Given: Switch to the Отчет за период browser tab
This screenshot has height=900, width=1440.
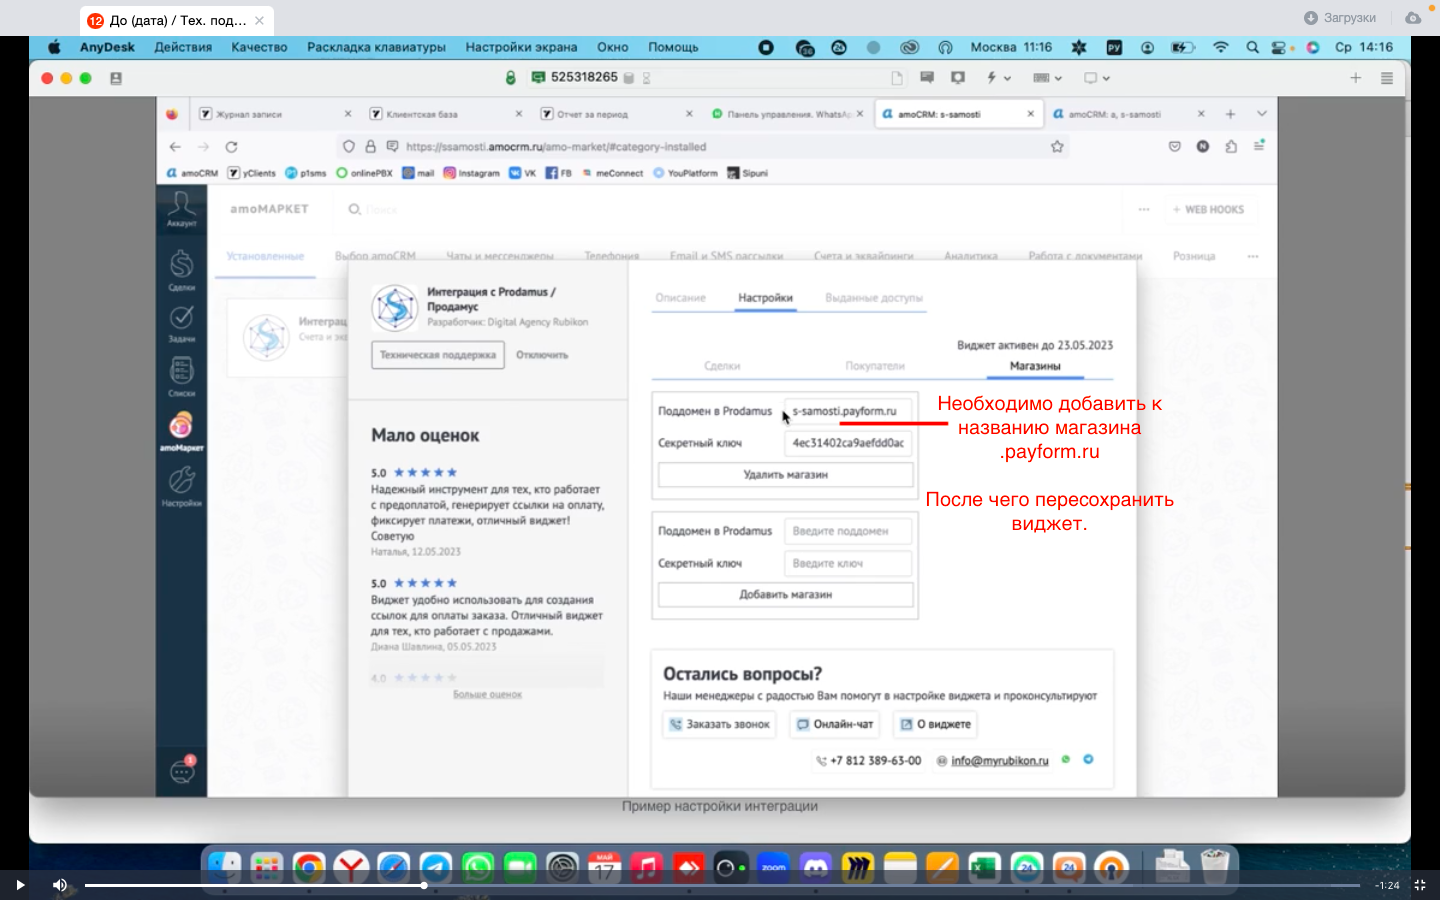Looking at the screenshot, I should 616,114.
